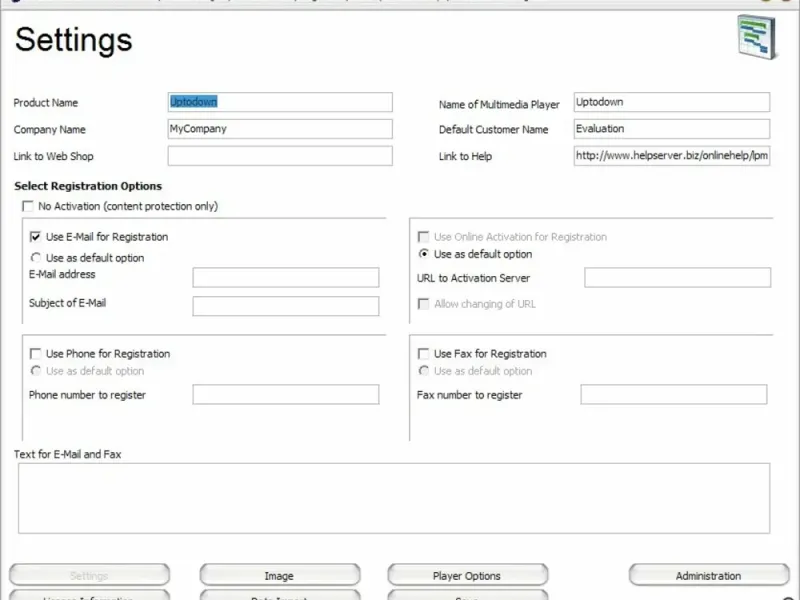
Task: Click the Phone number to register field
Action: 286,395
